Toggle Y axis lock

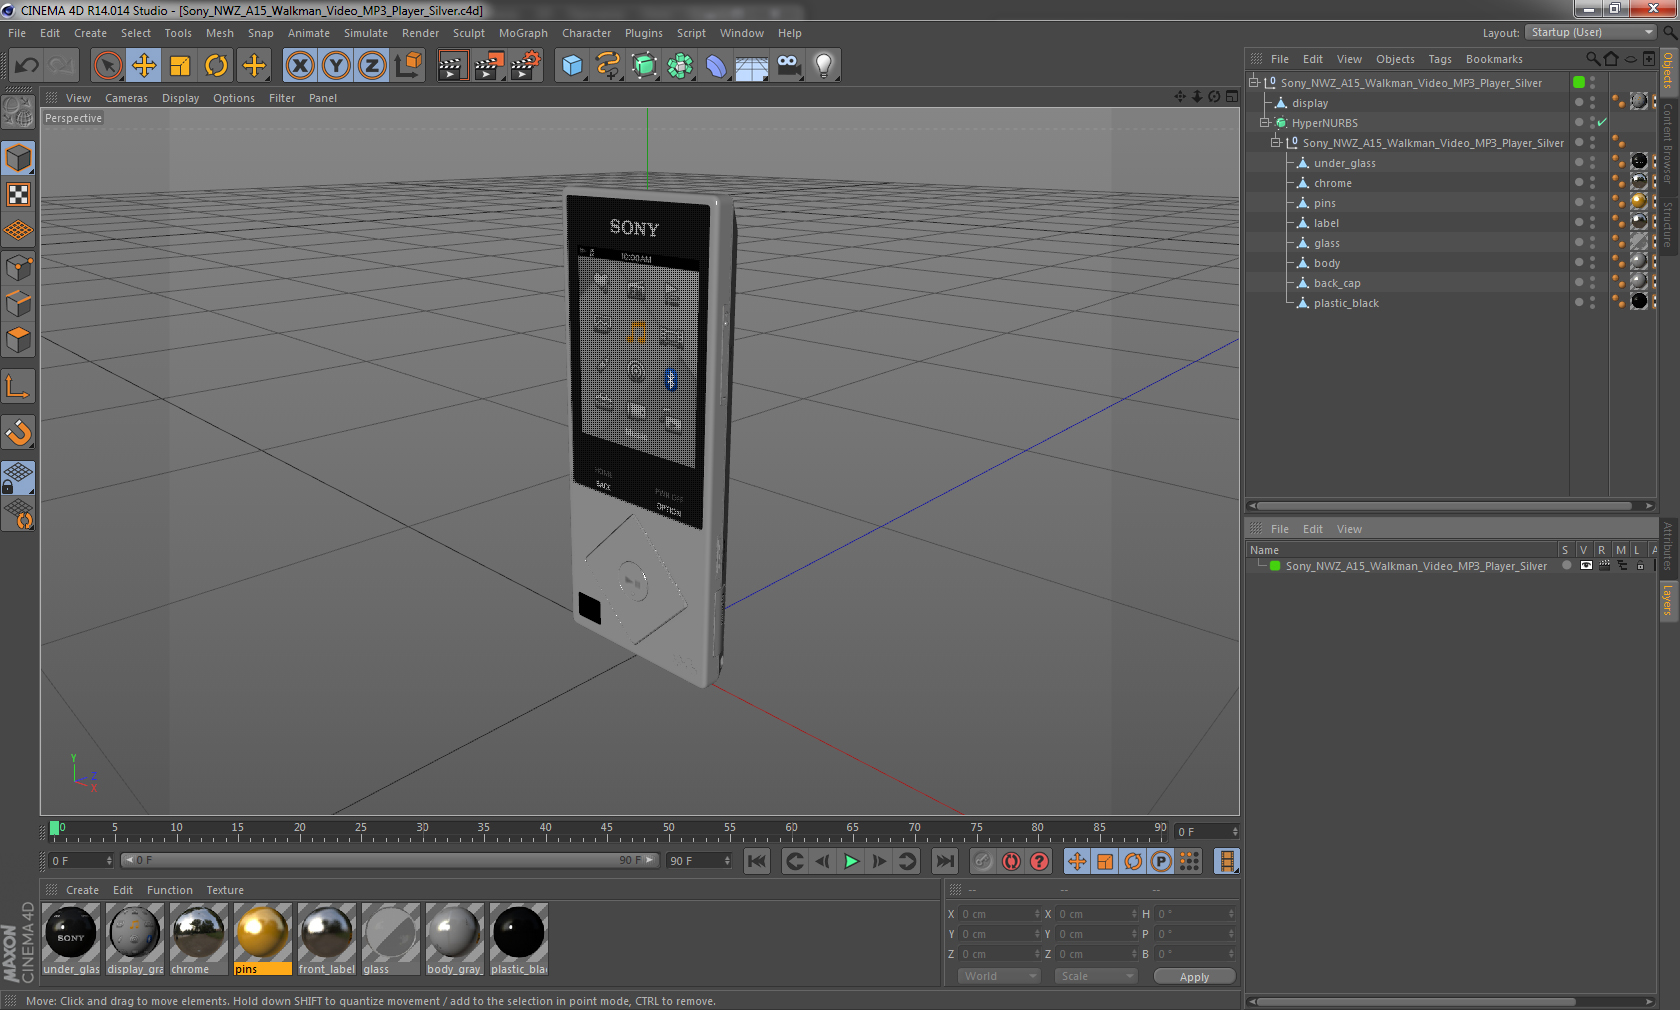(336, 66)
